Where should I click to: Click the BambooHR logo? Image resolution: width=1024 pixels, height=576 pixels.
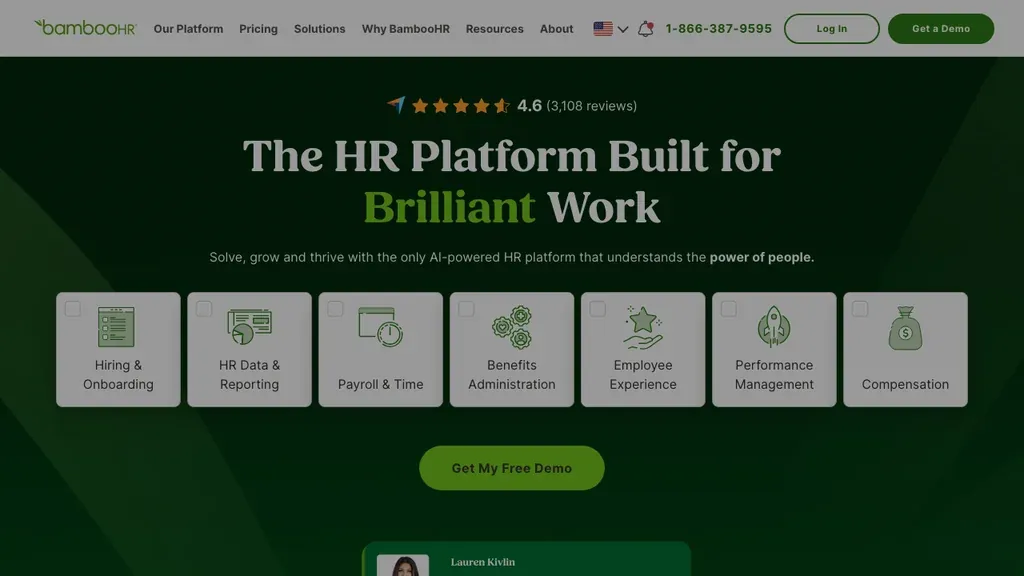coord(86,28)
